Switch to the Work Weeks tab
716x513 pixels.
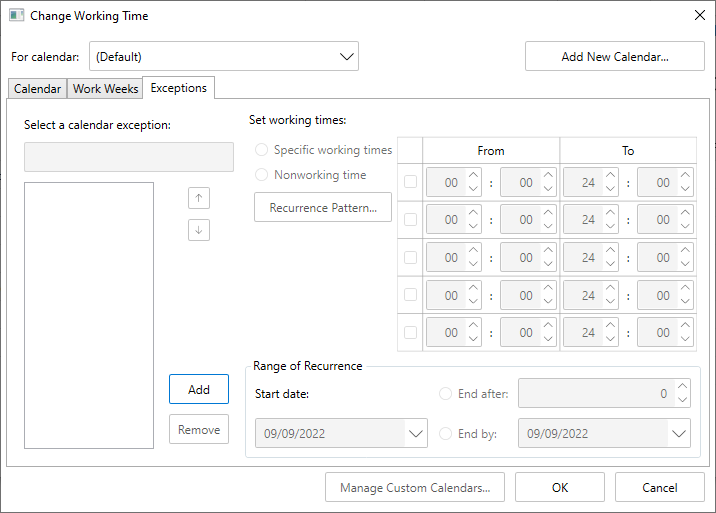point(105,89)
